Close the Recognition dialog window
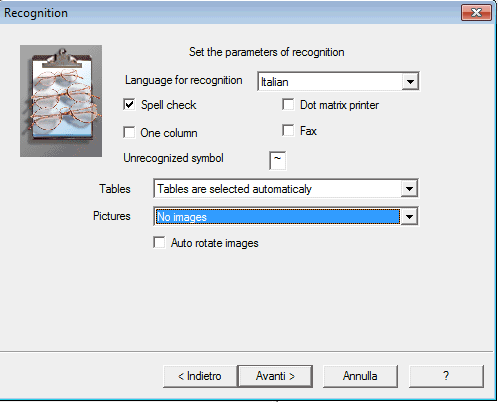This screenshot has height=402, width=498. click(x=476, y=13)
